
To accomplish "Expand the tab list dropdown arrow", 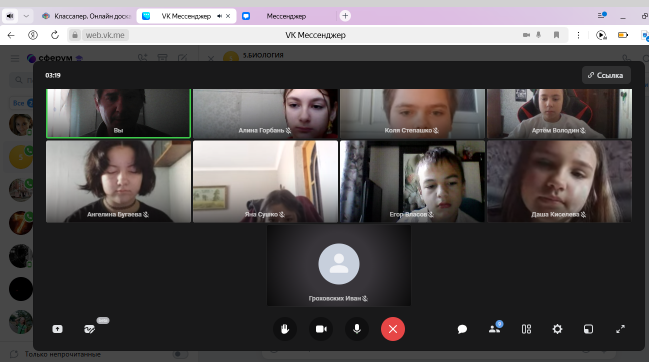I will pyautogui.click(x=26, y=16).
